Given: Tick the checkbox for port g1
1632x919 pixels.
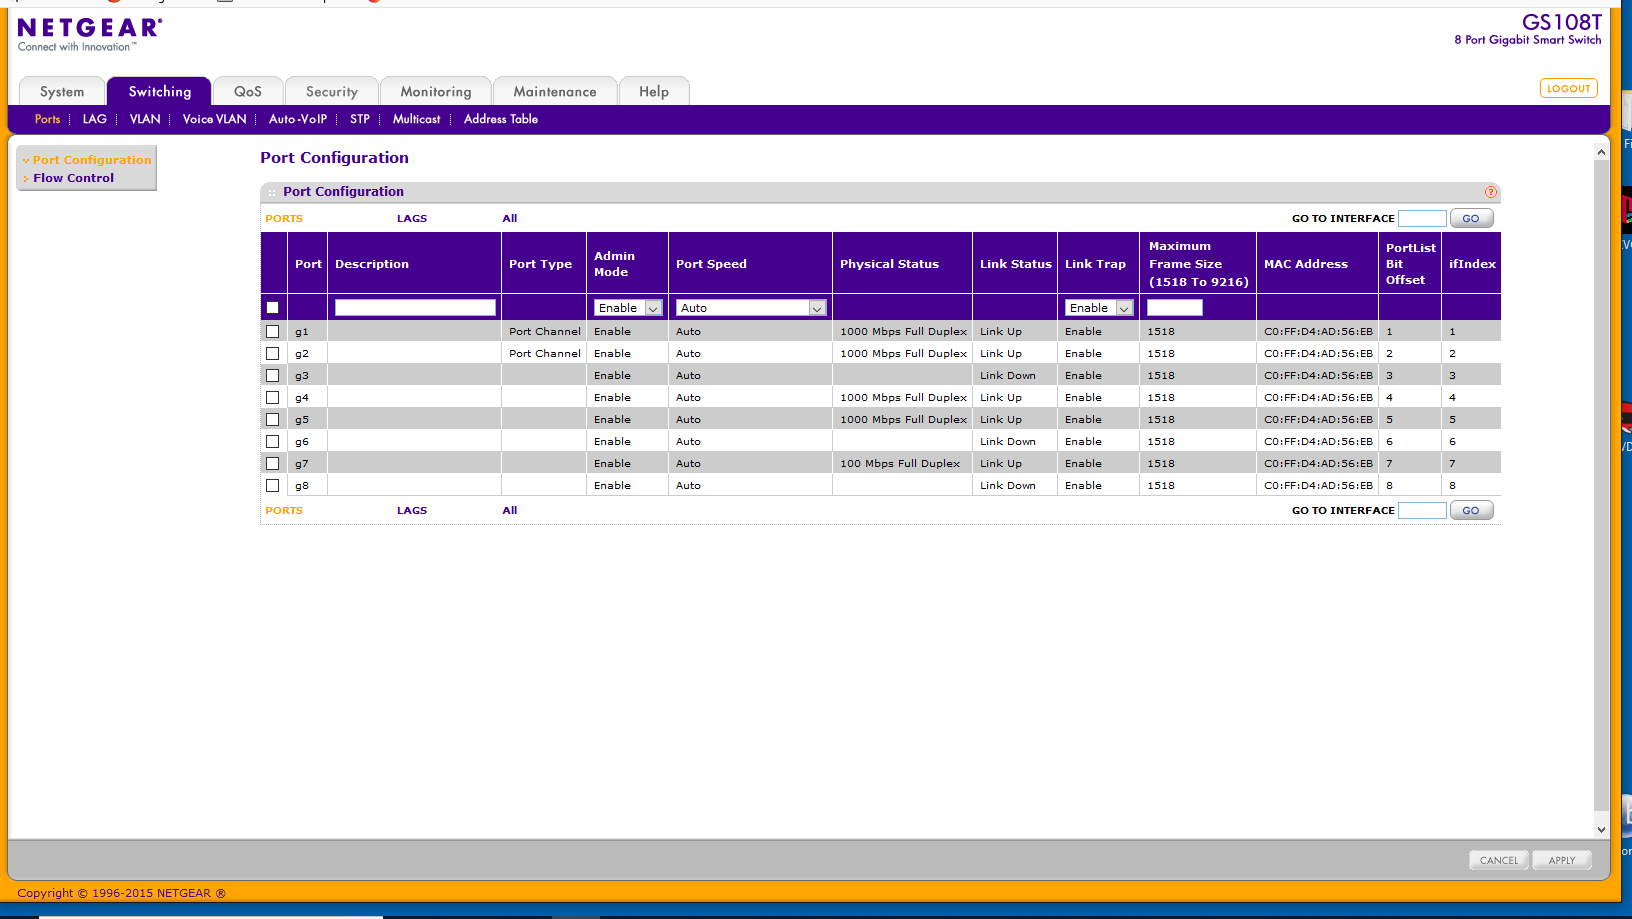Looking at the screenshot, I should coord(272,331).
